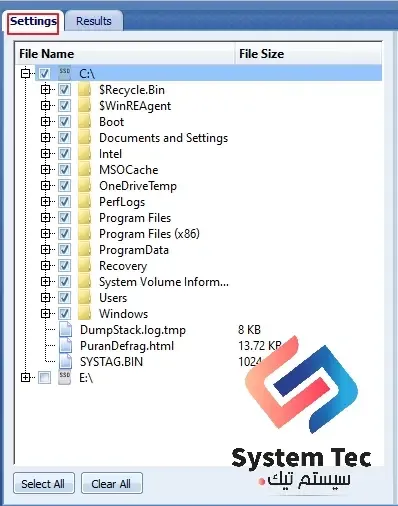Screen dimensions: 398x506
Task: Uncheck the Recovery folder checkbox
Action: click(x=64, y=265)
